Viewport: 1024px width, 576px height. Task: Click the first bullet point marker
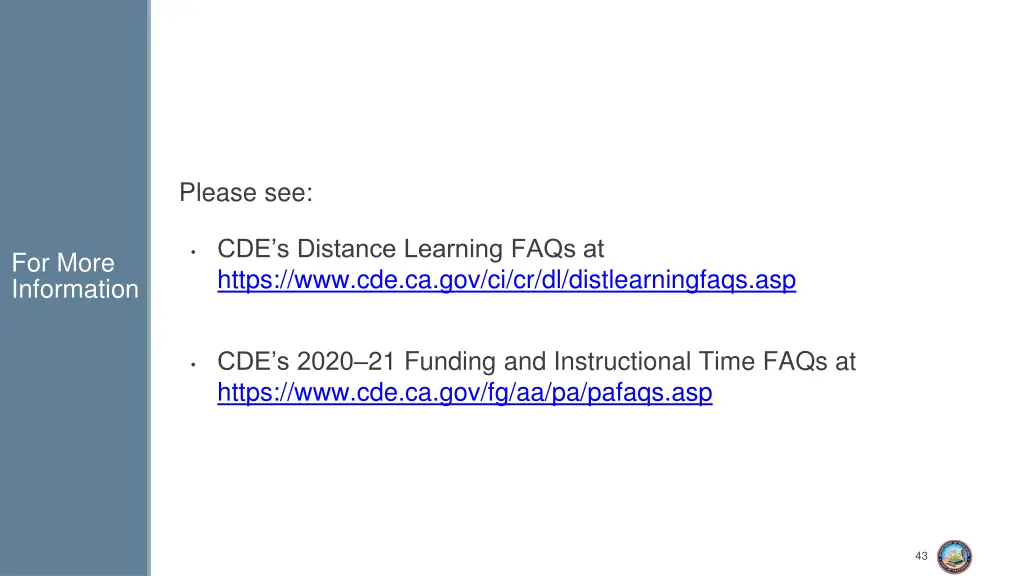click(193, 251)
